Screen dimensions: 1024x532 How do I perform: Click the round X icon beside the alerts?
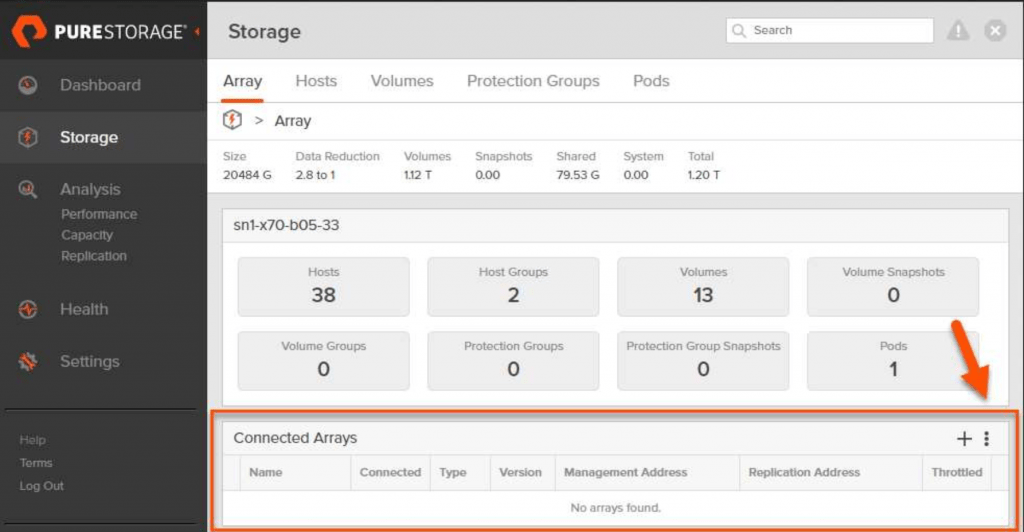click(995, 31)
